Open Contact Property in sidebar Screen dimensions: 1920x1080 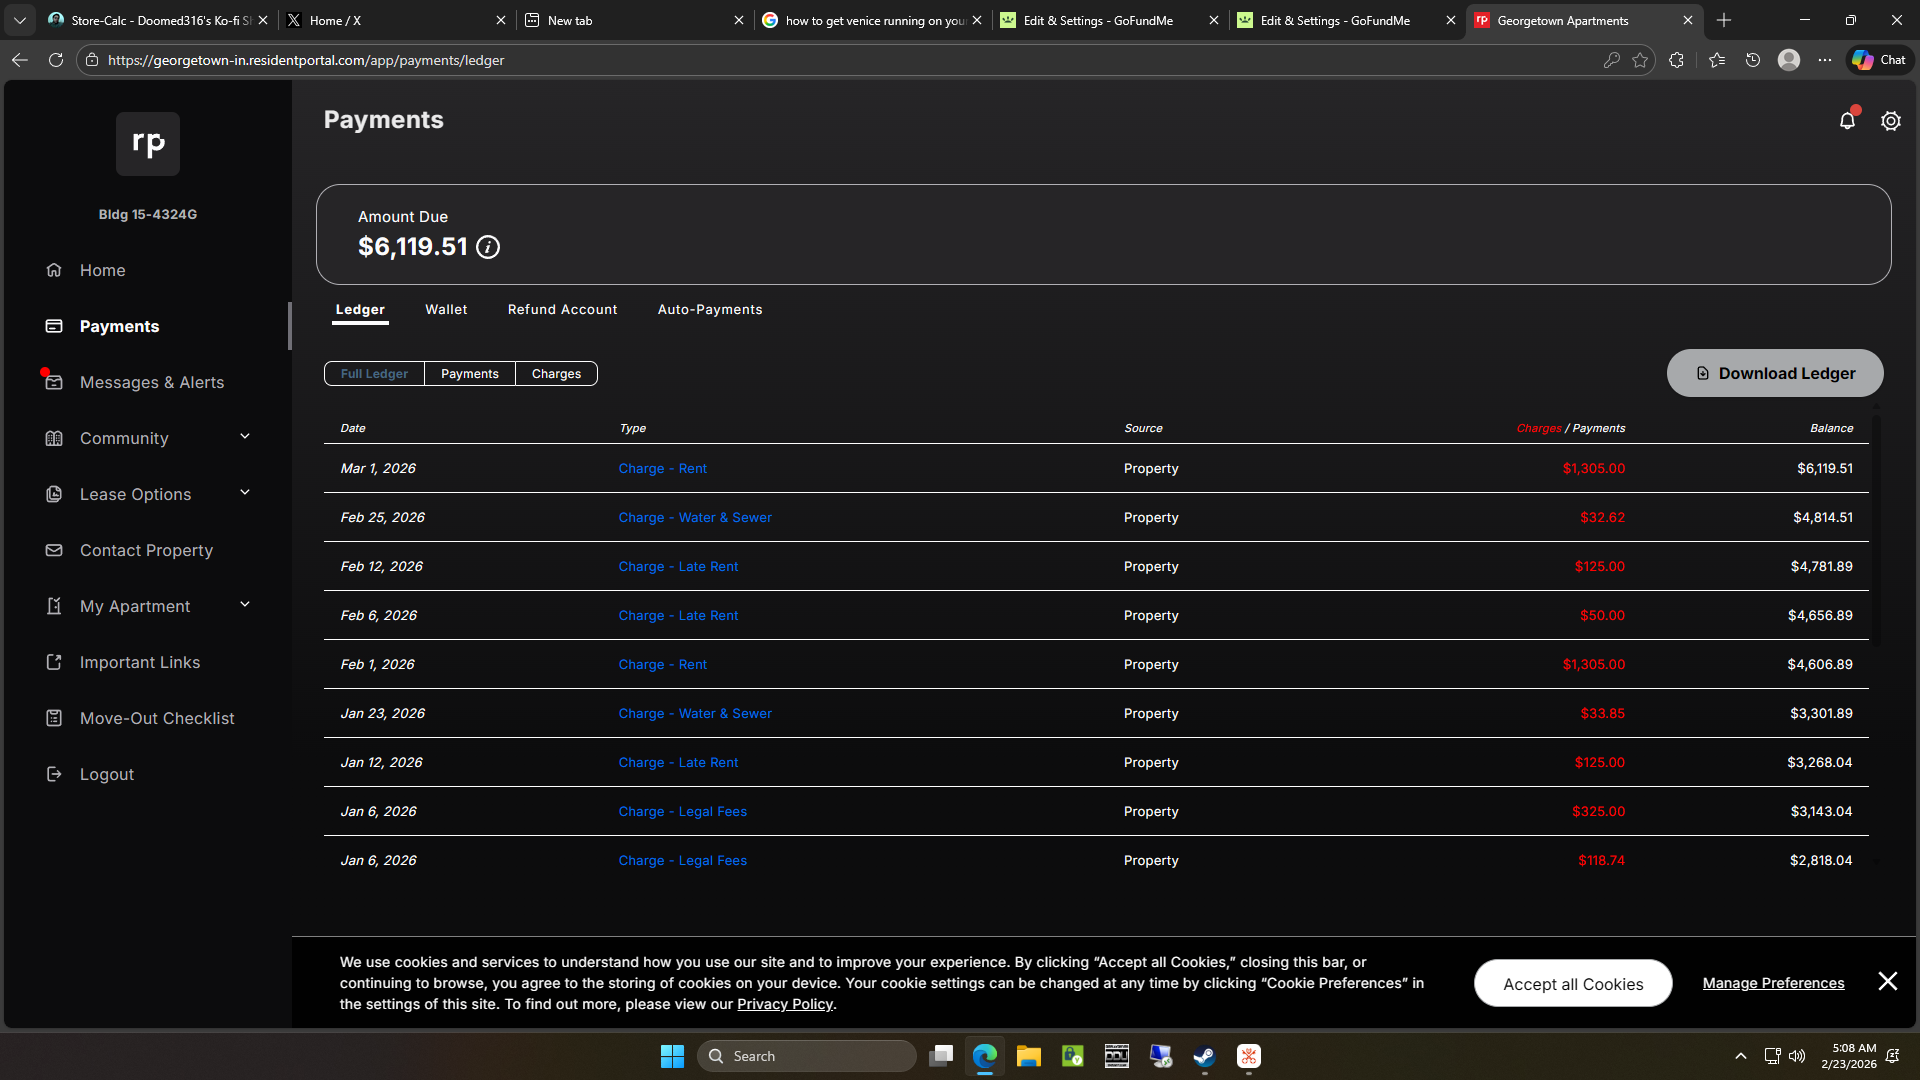point(146,550)
